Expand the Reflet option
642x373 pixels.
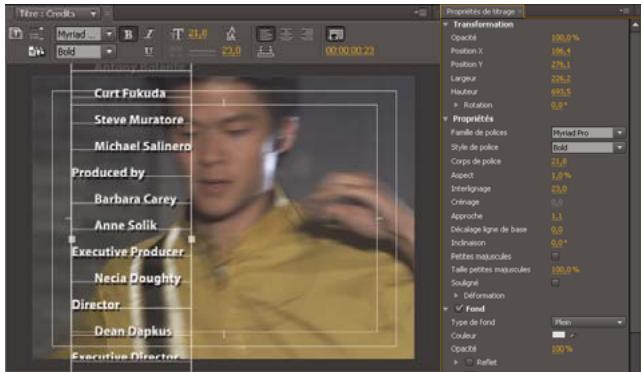[x=456, y=362]
